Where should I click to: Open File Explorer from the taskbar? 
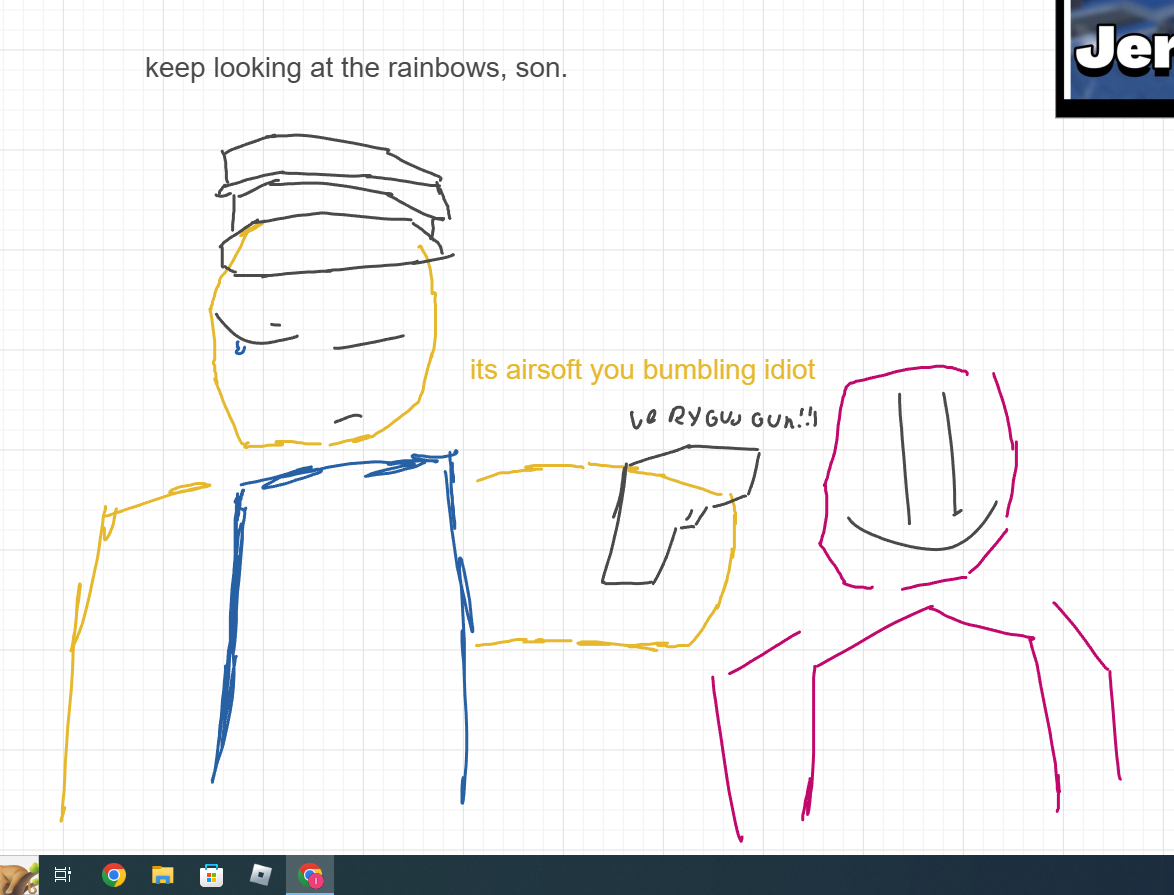[162, 875]
